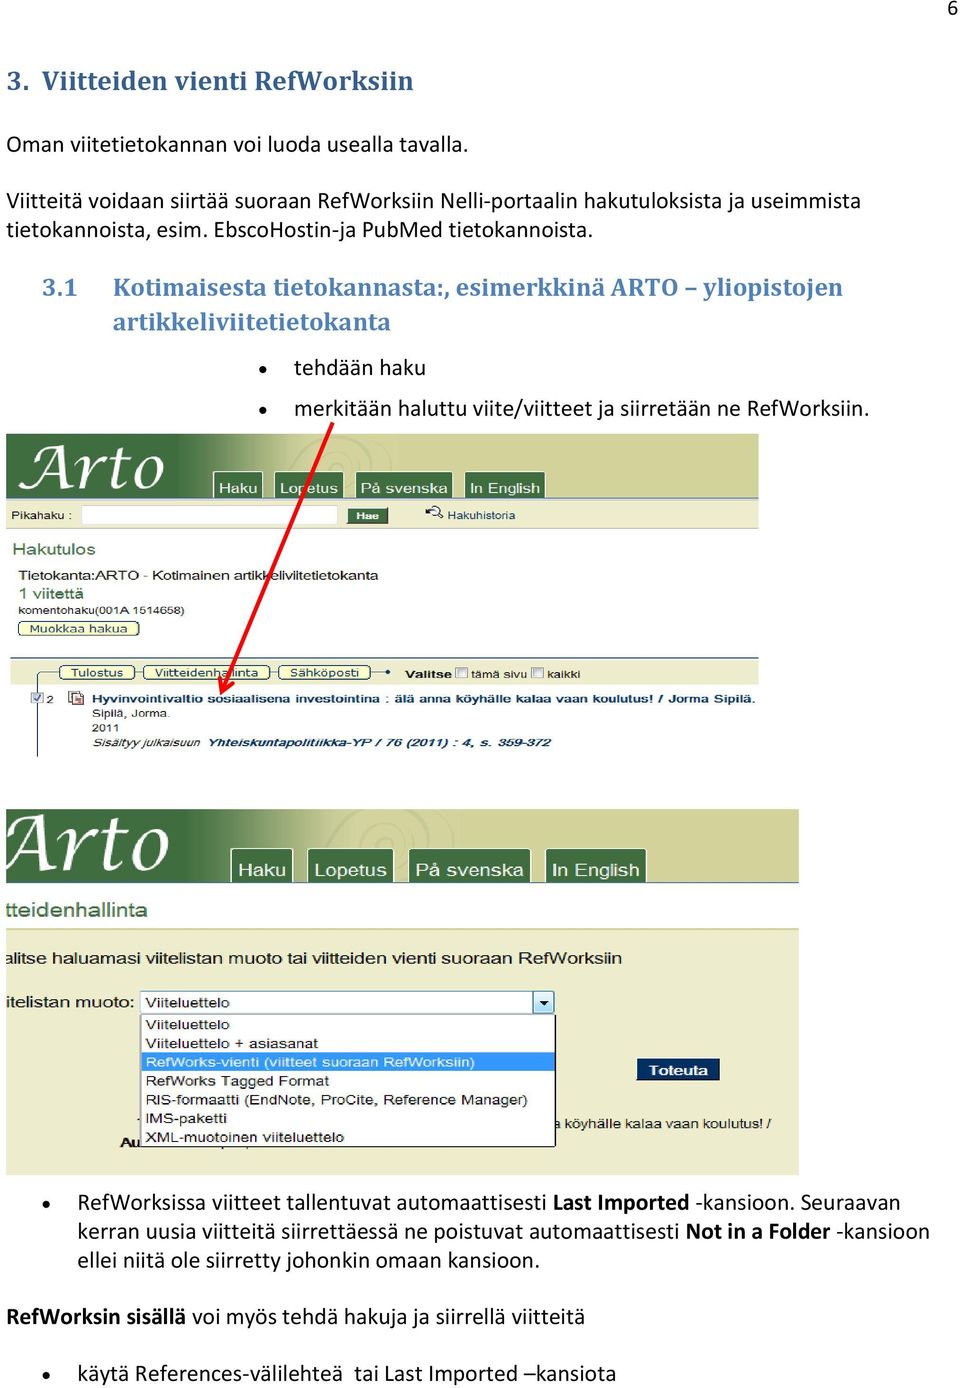Click into the Pikahaku search field
The width and height of the screenshot is (960, 1388).
[209, 515]
